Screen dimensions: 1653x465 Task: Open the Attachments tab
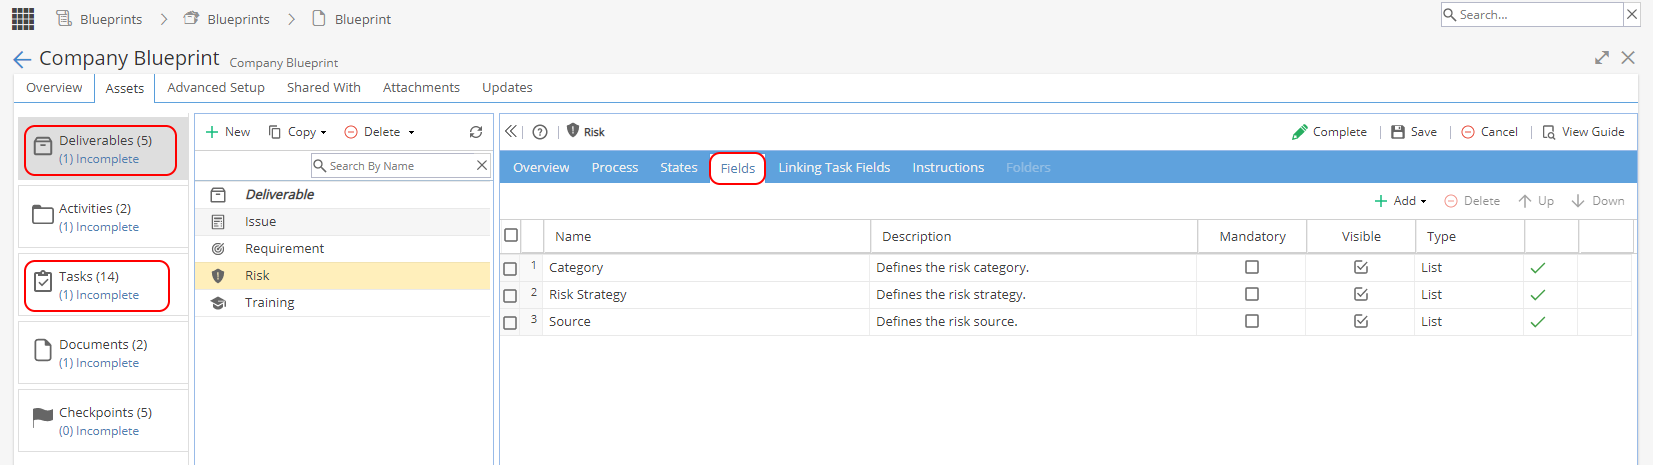coord(421,88)
